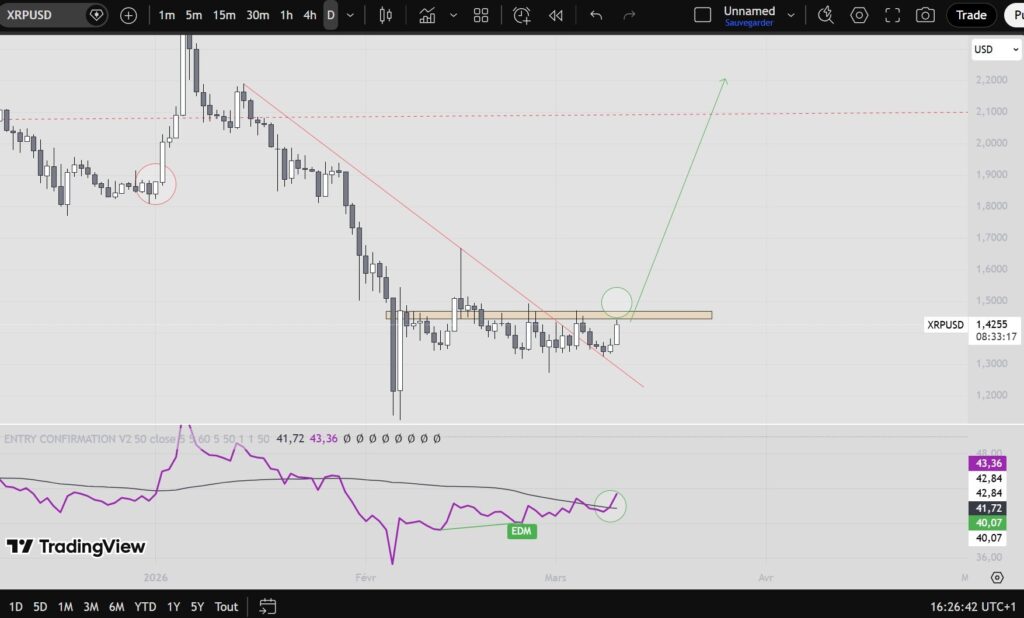
Task: Expand the timeframe dropdown chevron
Action: (350, 15)
